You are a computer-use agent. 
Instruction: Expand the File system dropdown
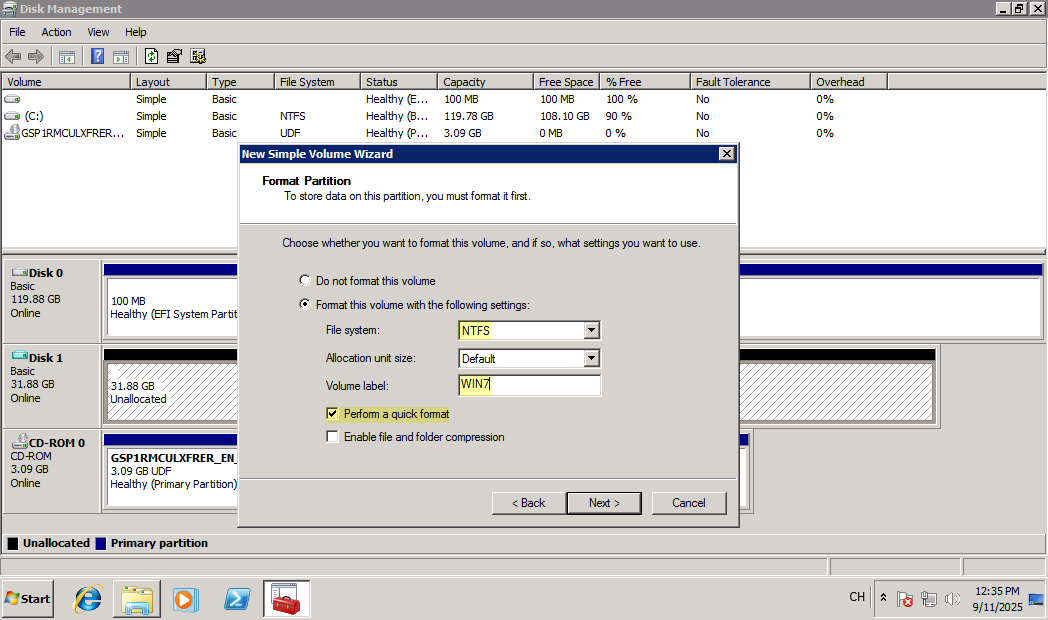[x=591, y=330]
